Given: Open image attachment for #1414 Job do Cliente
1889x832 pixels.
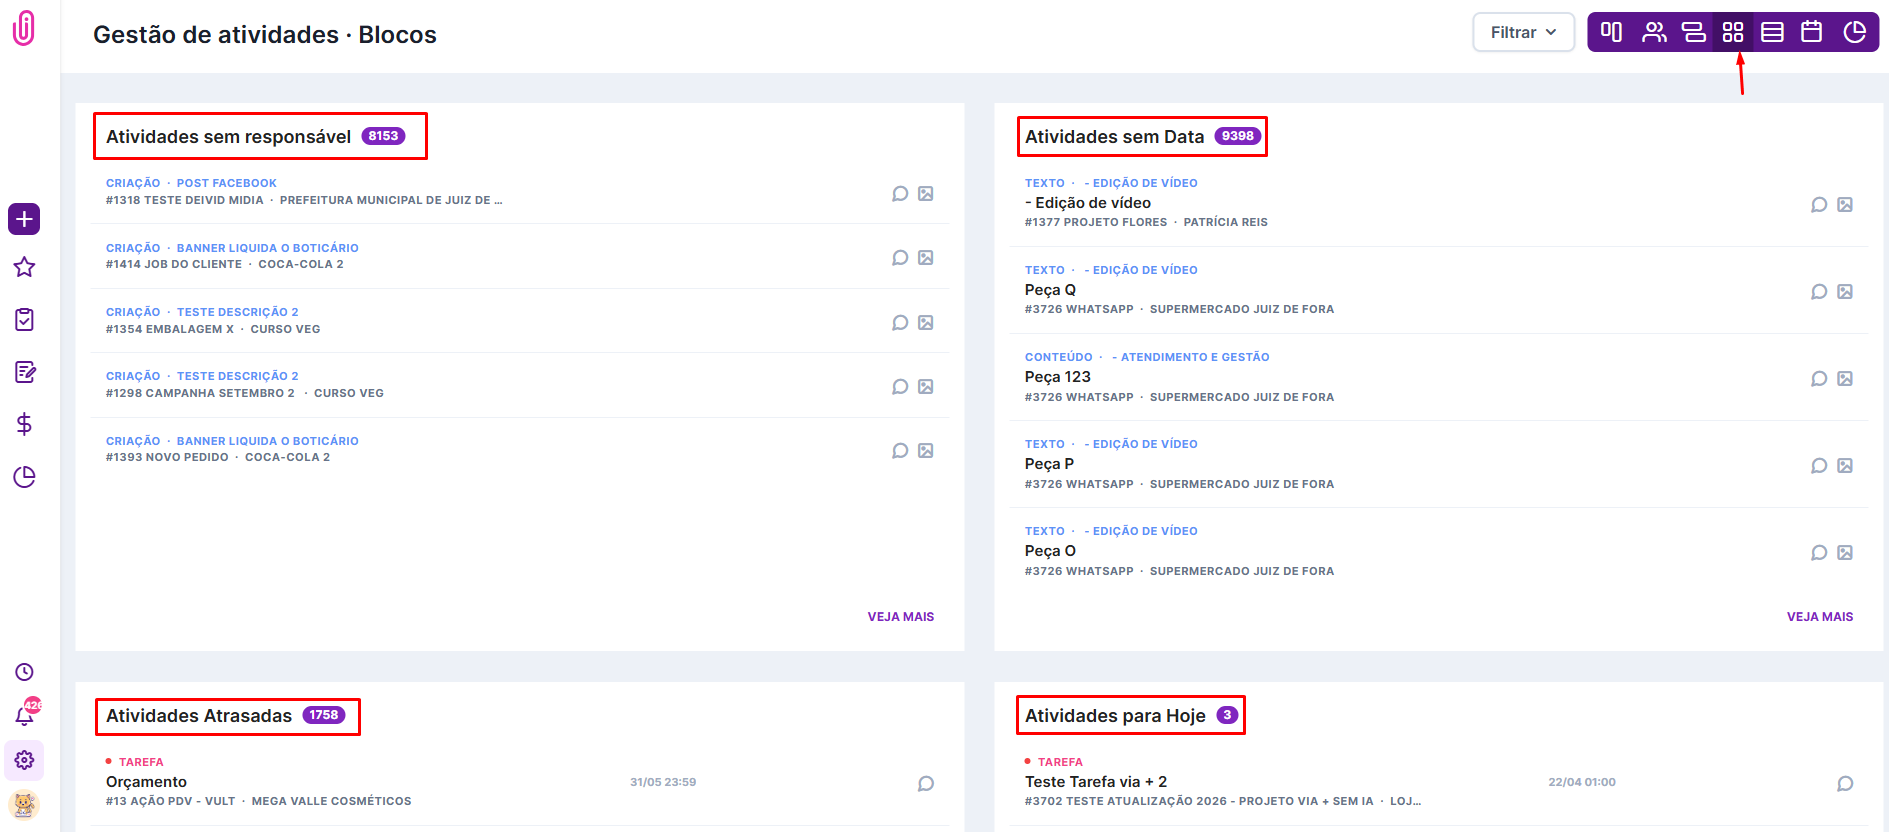Looking at the screenshot, I should click(x=926, y=257).
